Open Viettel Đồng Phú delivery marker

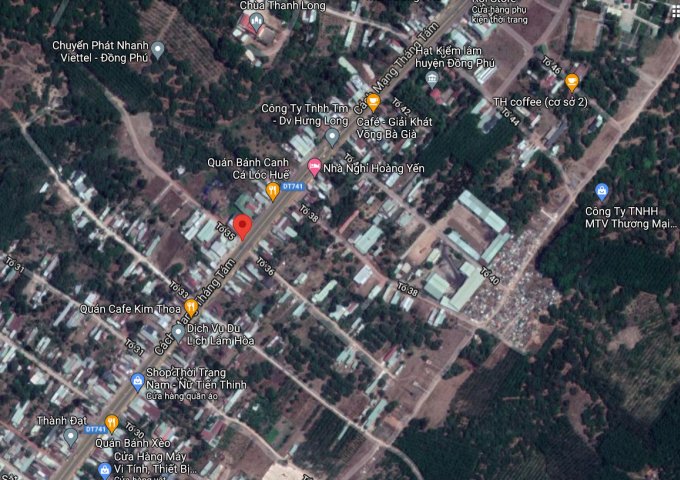click(x=158, y=49)
